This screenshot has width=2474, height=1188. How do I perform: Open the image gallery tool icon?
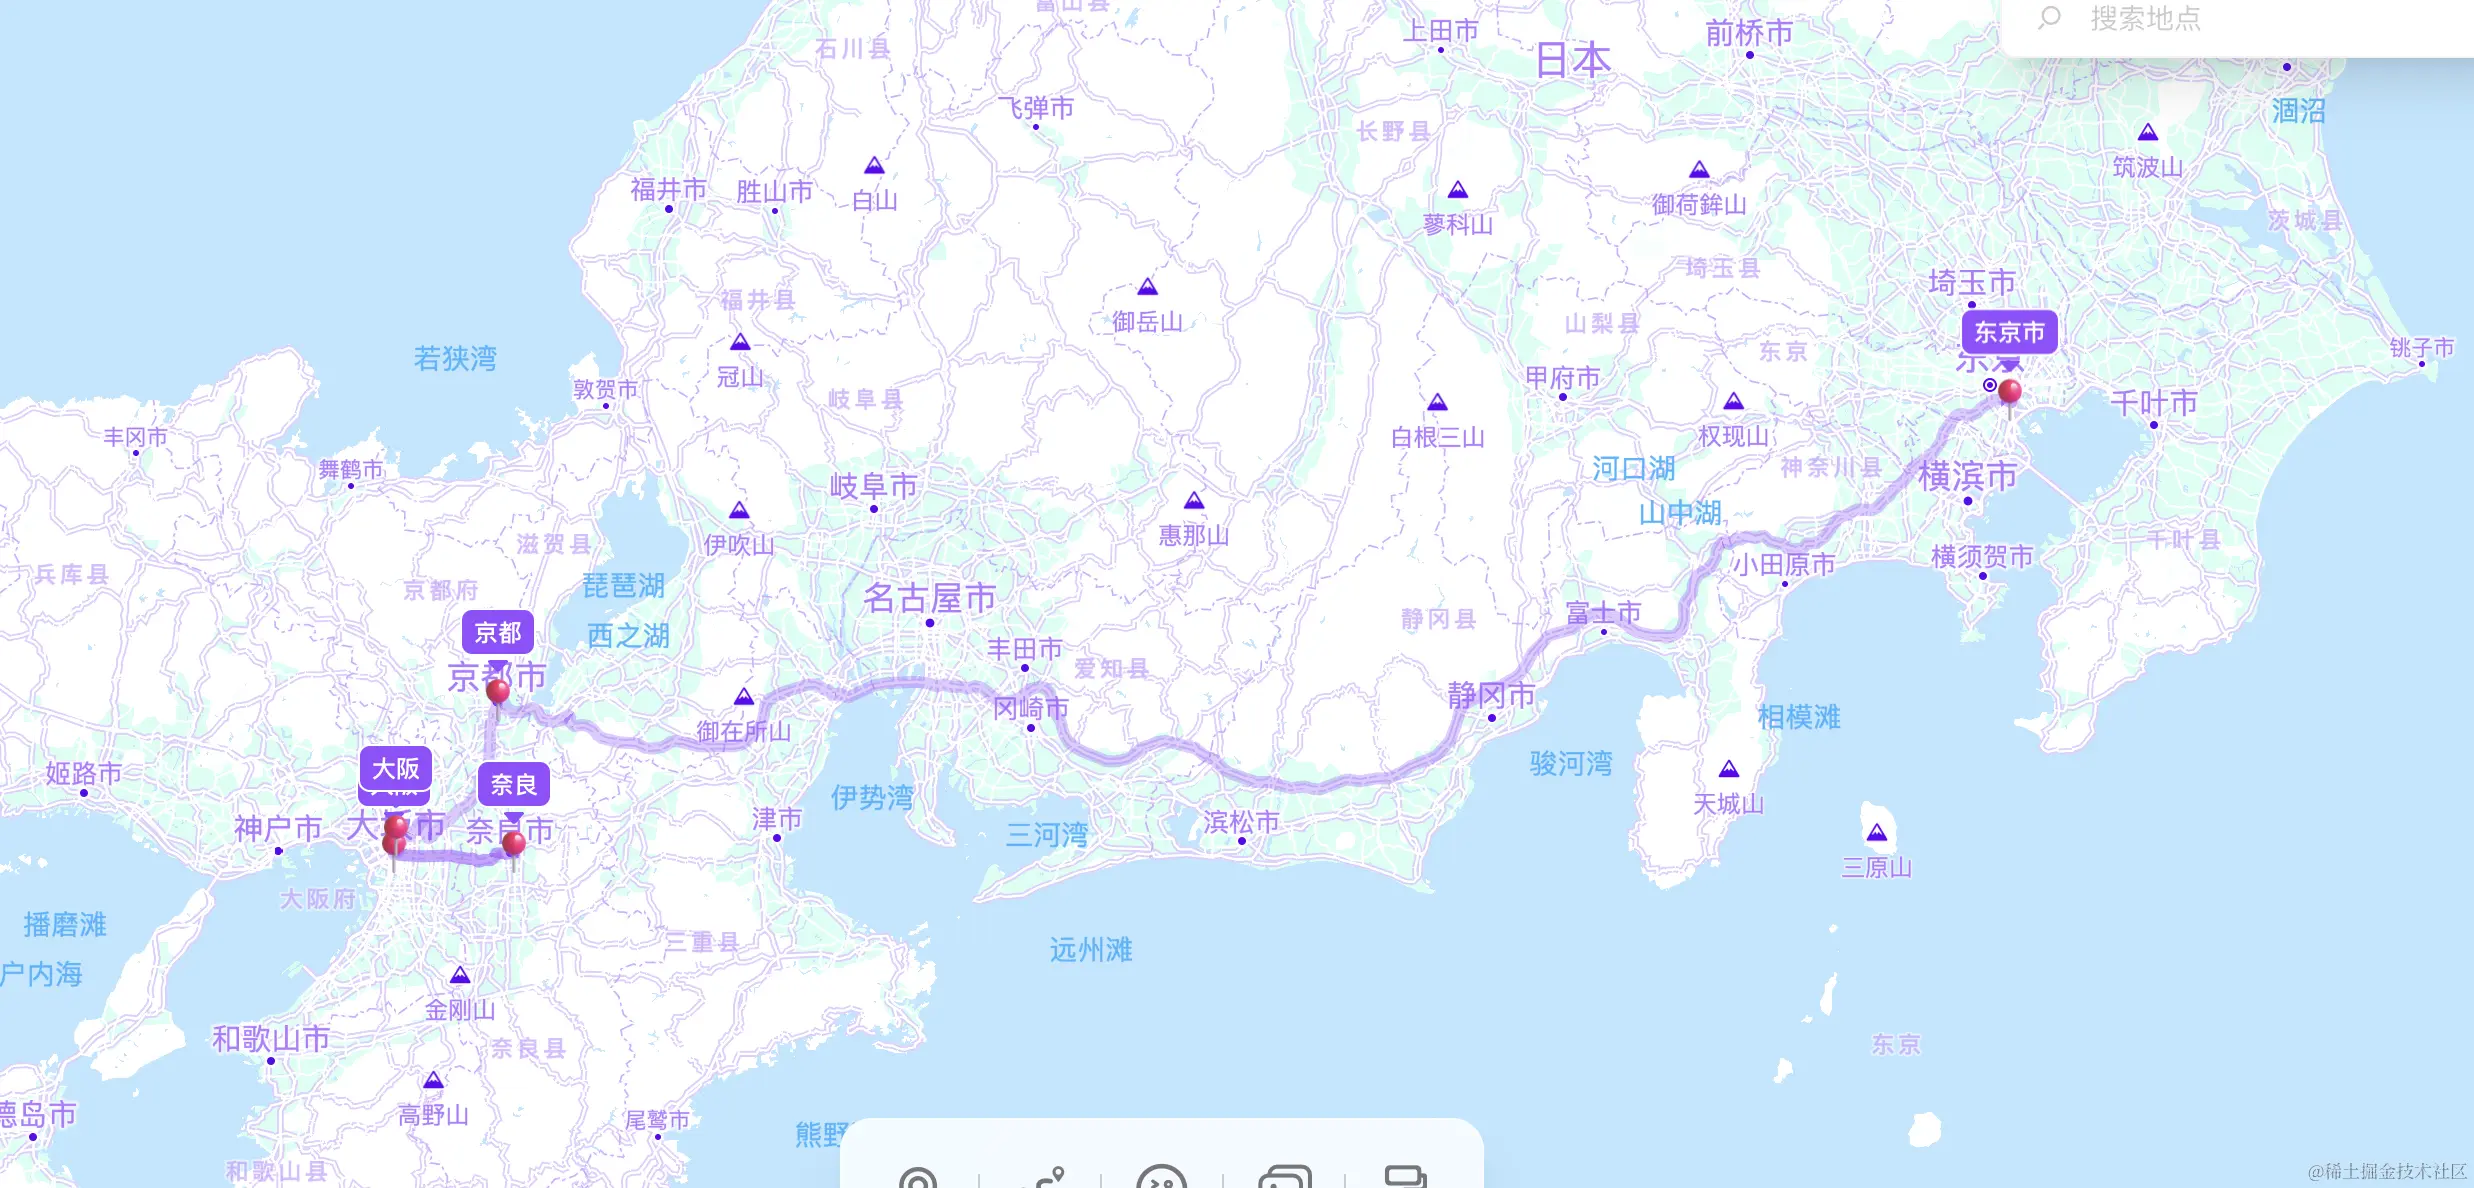[x=1284, y=1179]
